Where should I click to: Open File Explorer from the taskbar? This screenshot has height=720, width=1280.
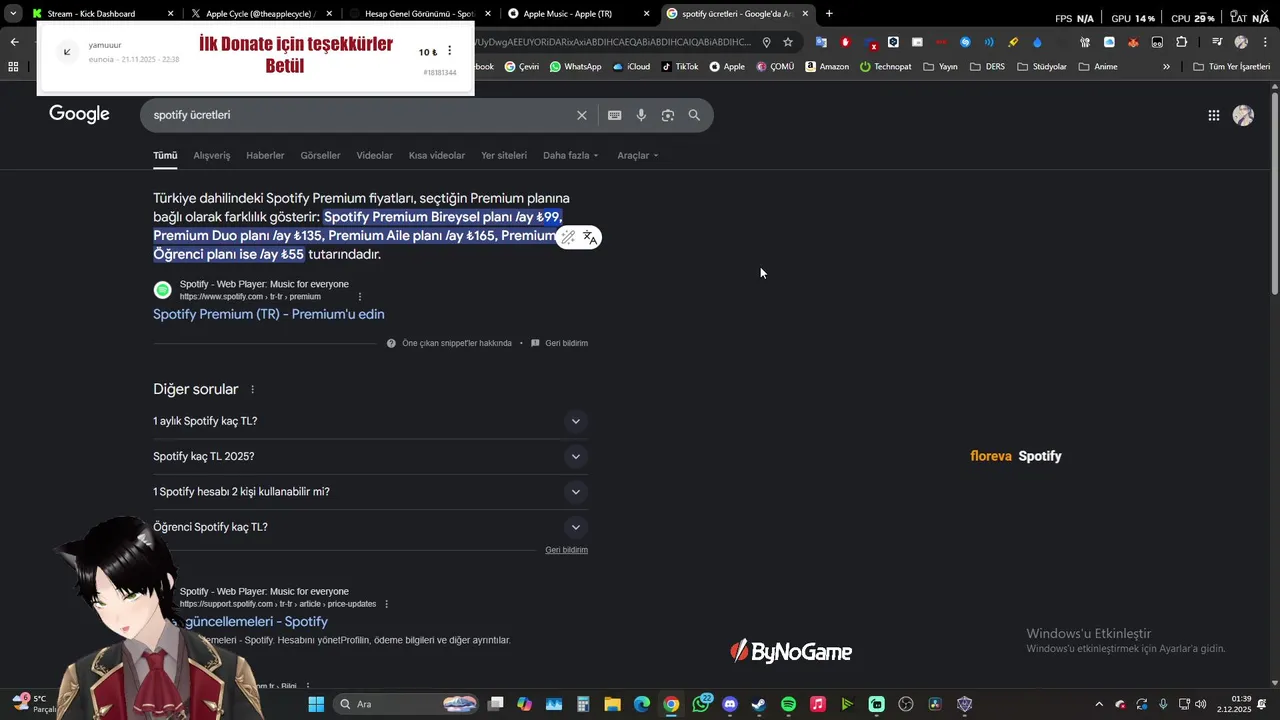(612, 704)
